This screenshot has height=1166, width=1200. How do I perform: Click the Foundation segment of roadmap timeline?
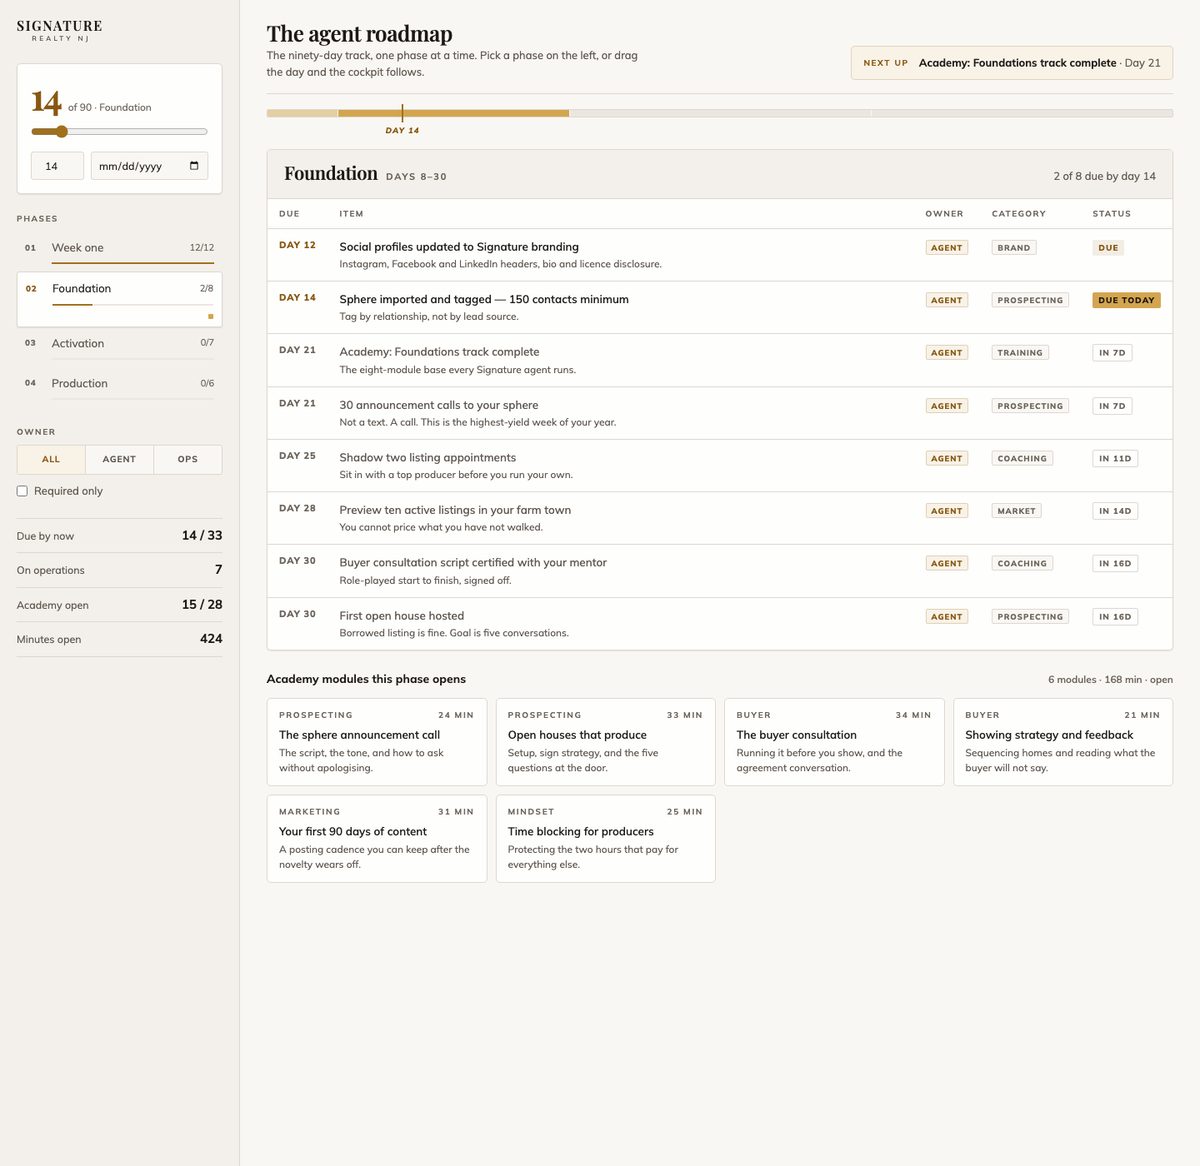click(453, 113)
